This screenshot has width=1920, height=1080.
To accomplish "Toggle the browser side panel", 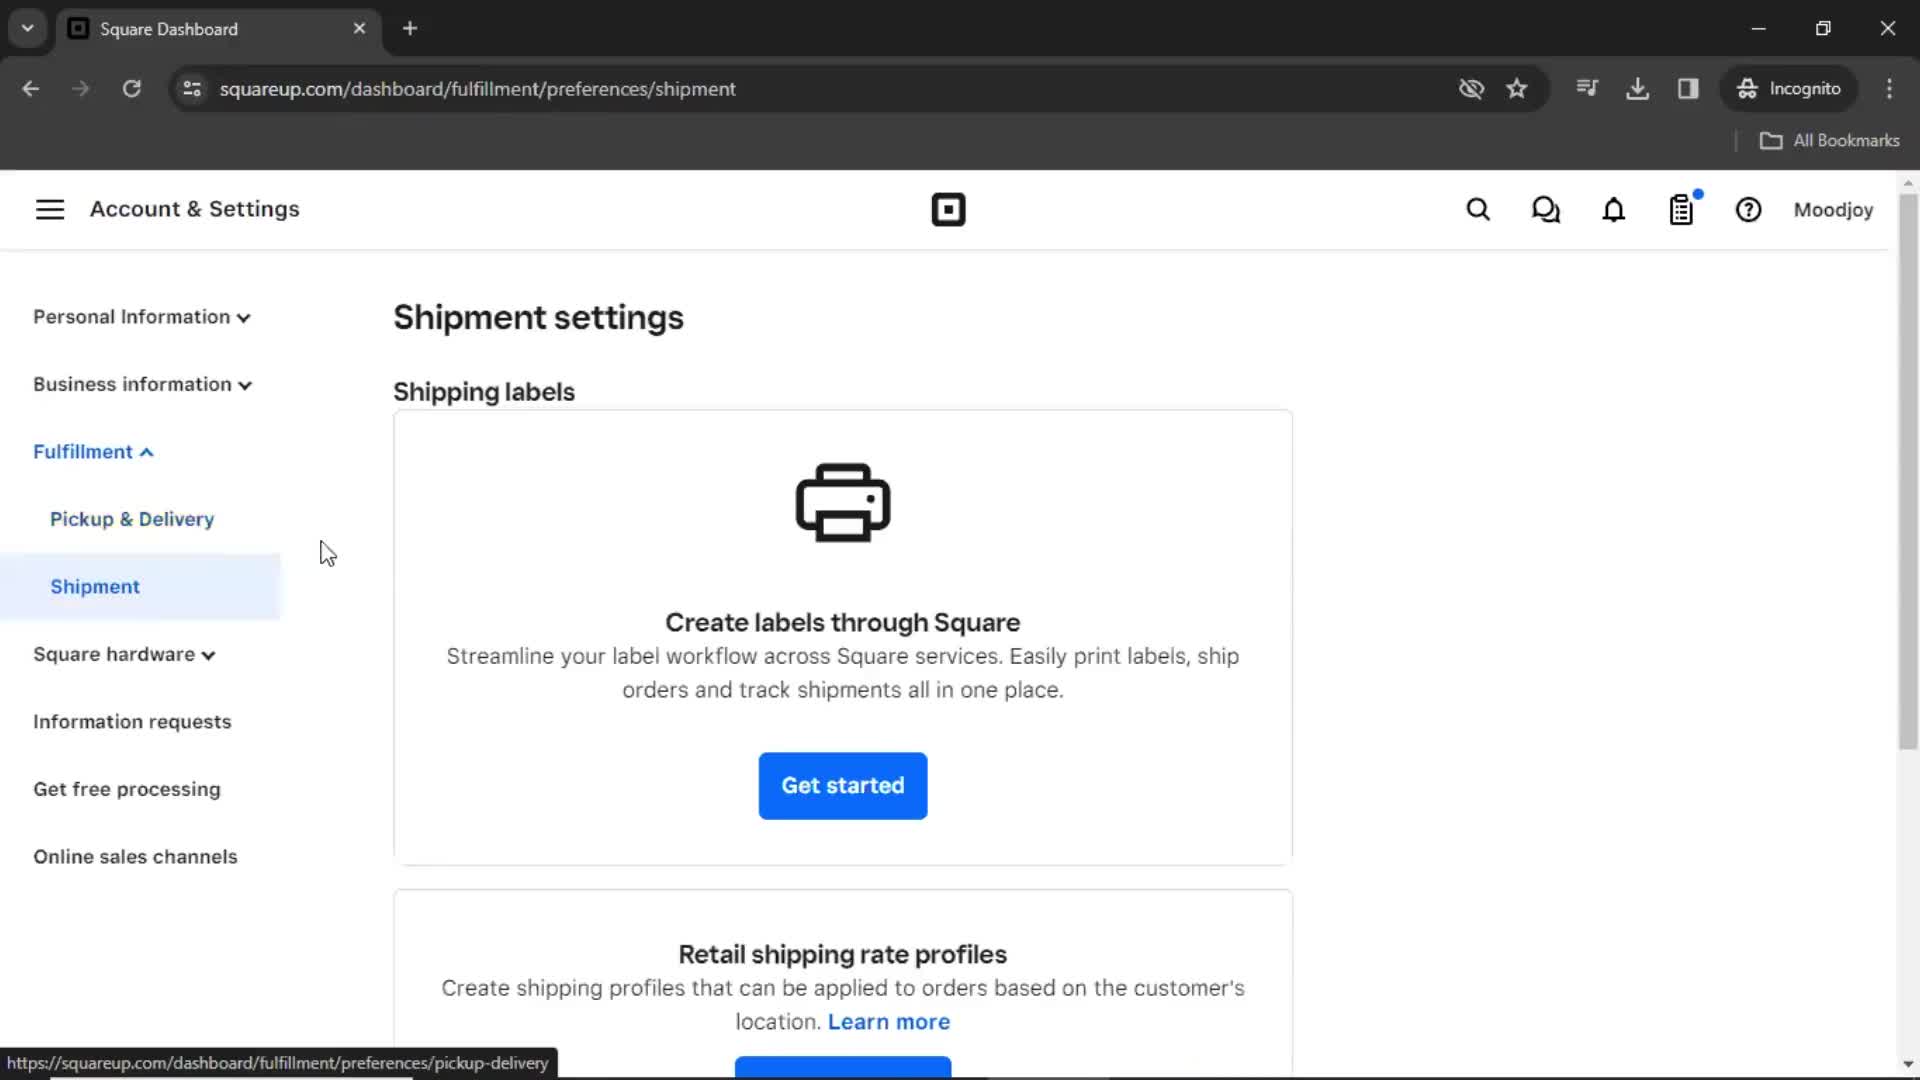I will (x=1688, y=89).
